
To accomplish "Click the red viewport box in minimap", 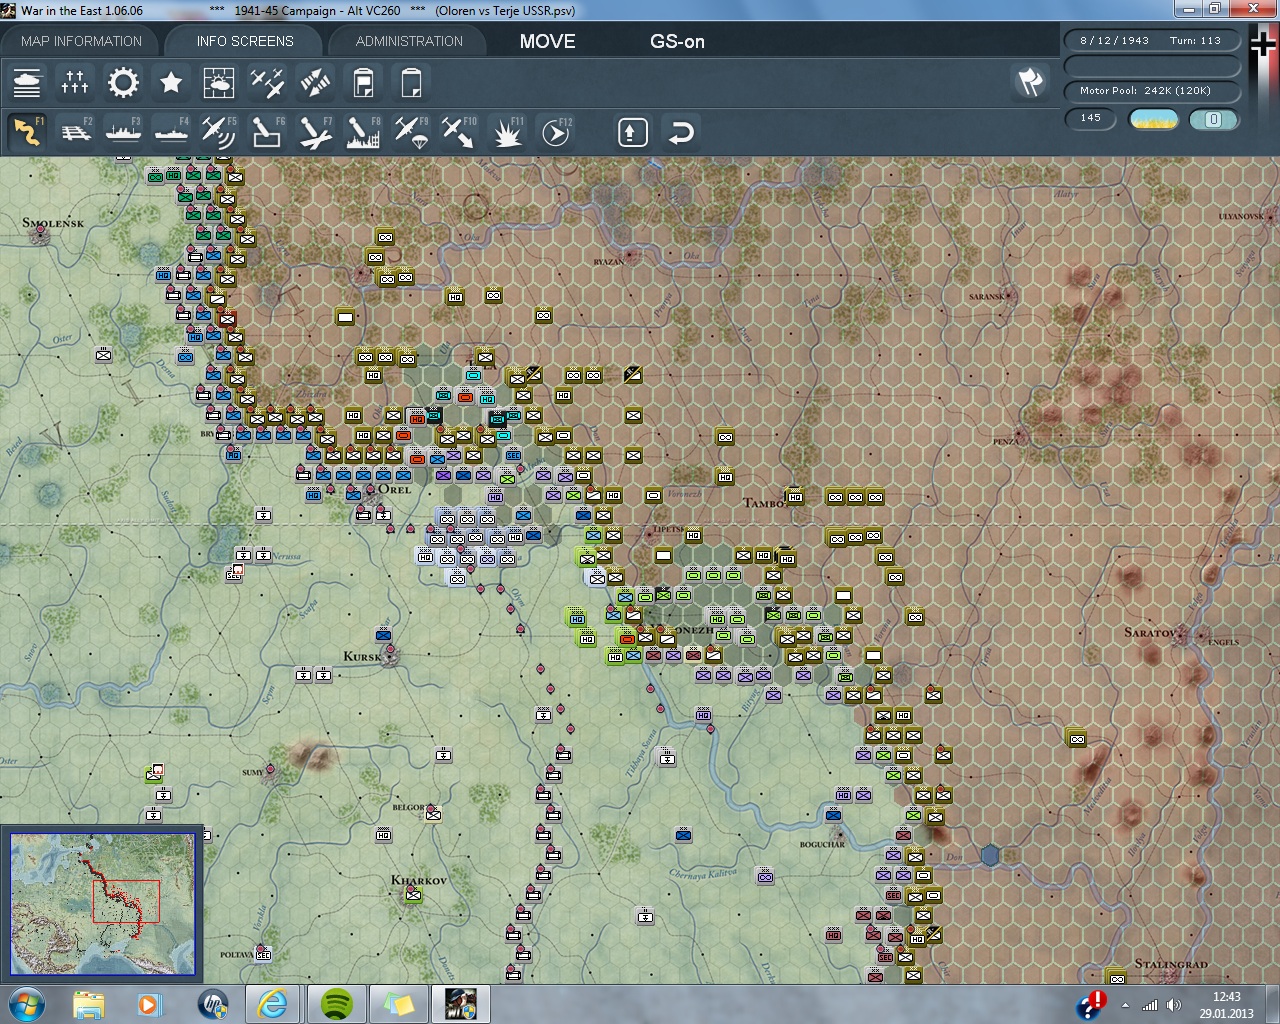I will pos(125,901).
